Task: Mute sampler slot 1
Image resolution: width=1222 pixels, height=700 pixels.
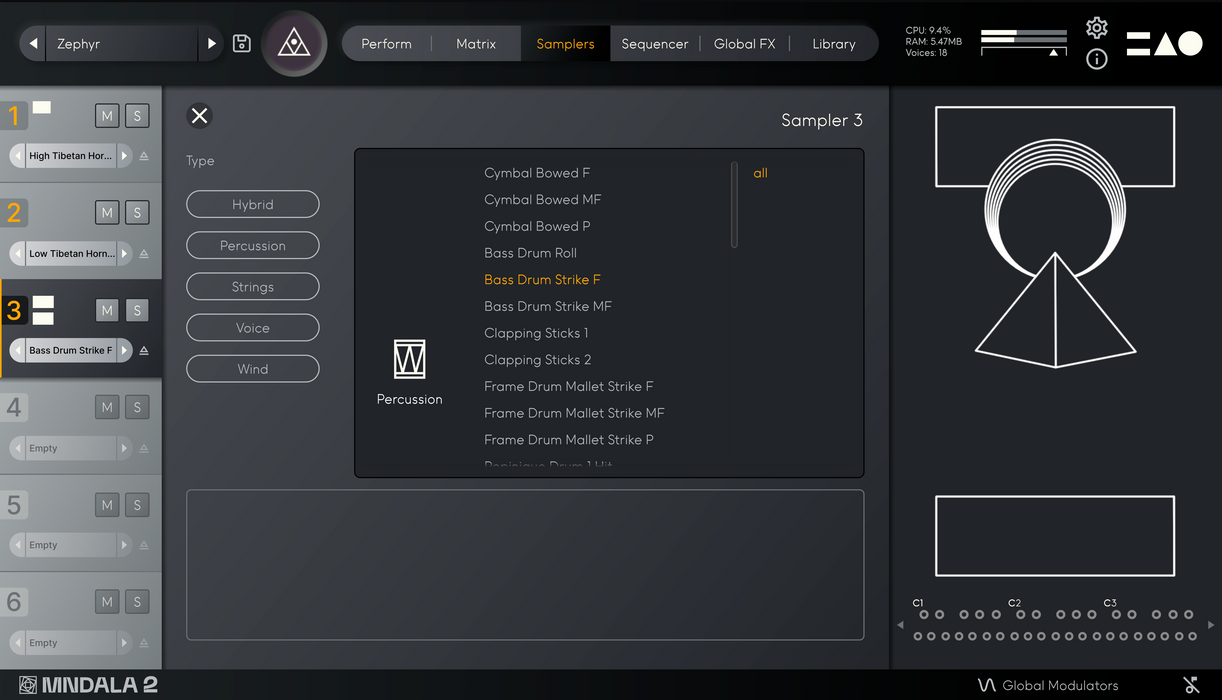Action: coord(107,116)
